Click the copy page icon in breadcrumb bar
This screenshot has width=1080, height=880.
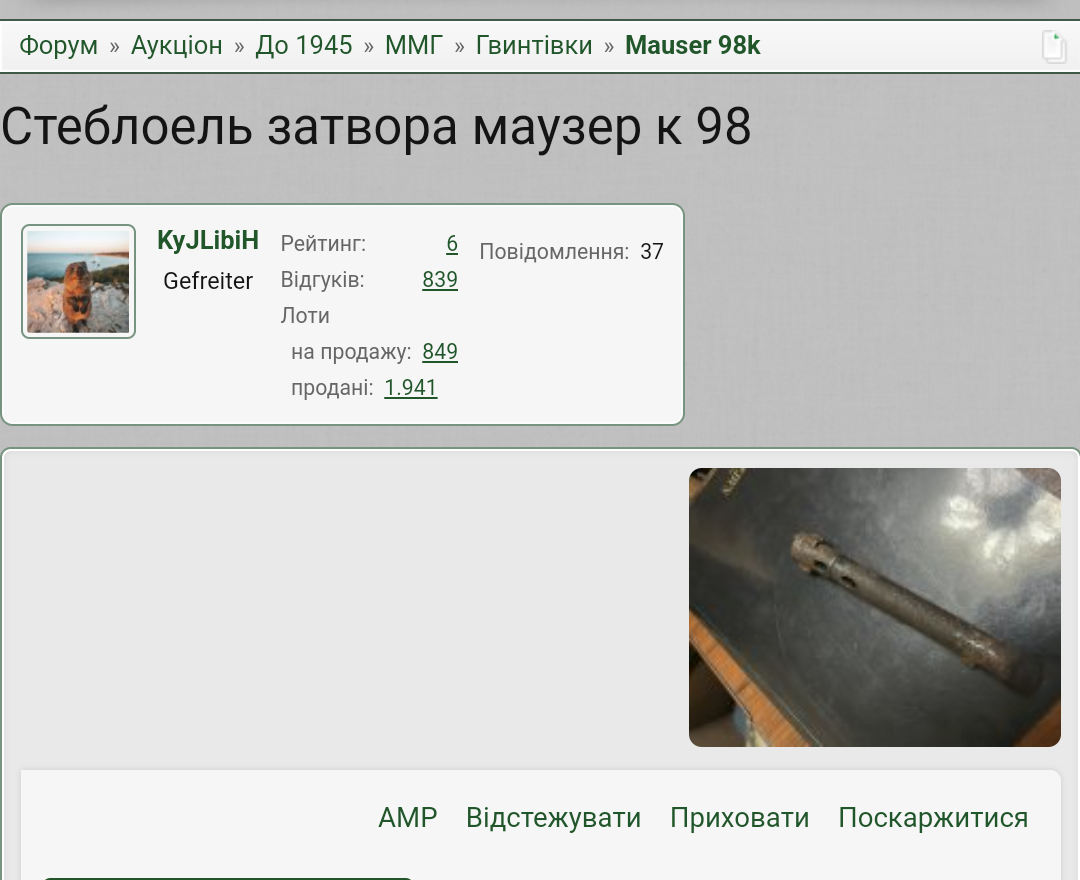click(1054, 48)
